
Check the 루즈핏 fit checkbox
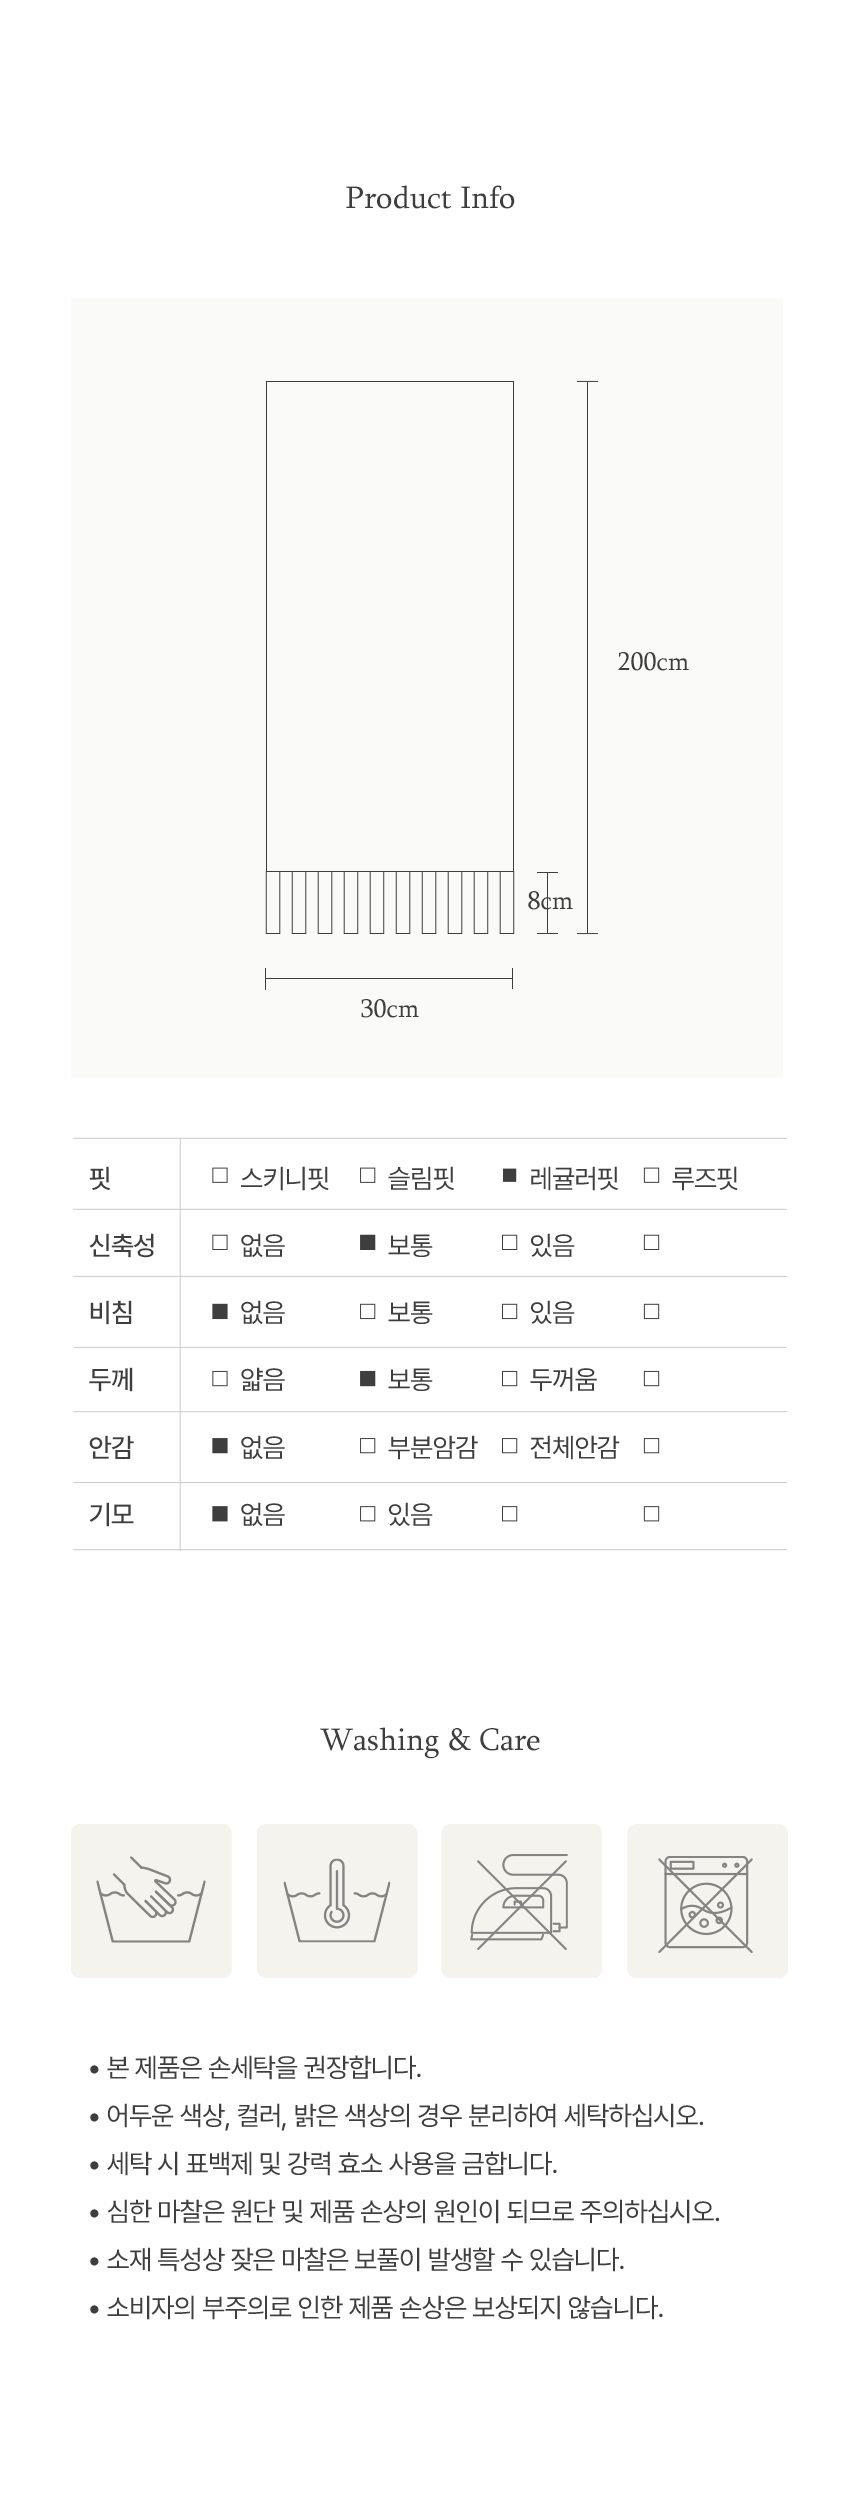click(x=652, y=1176)
